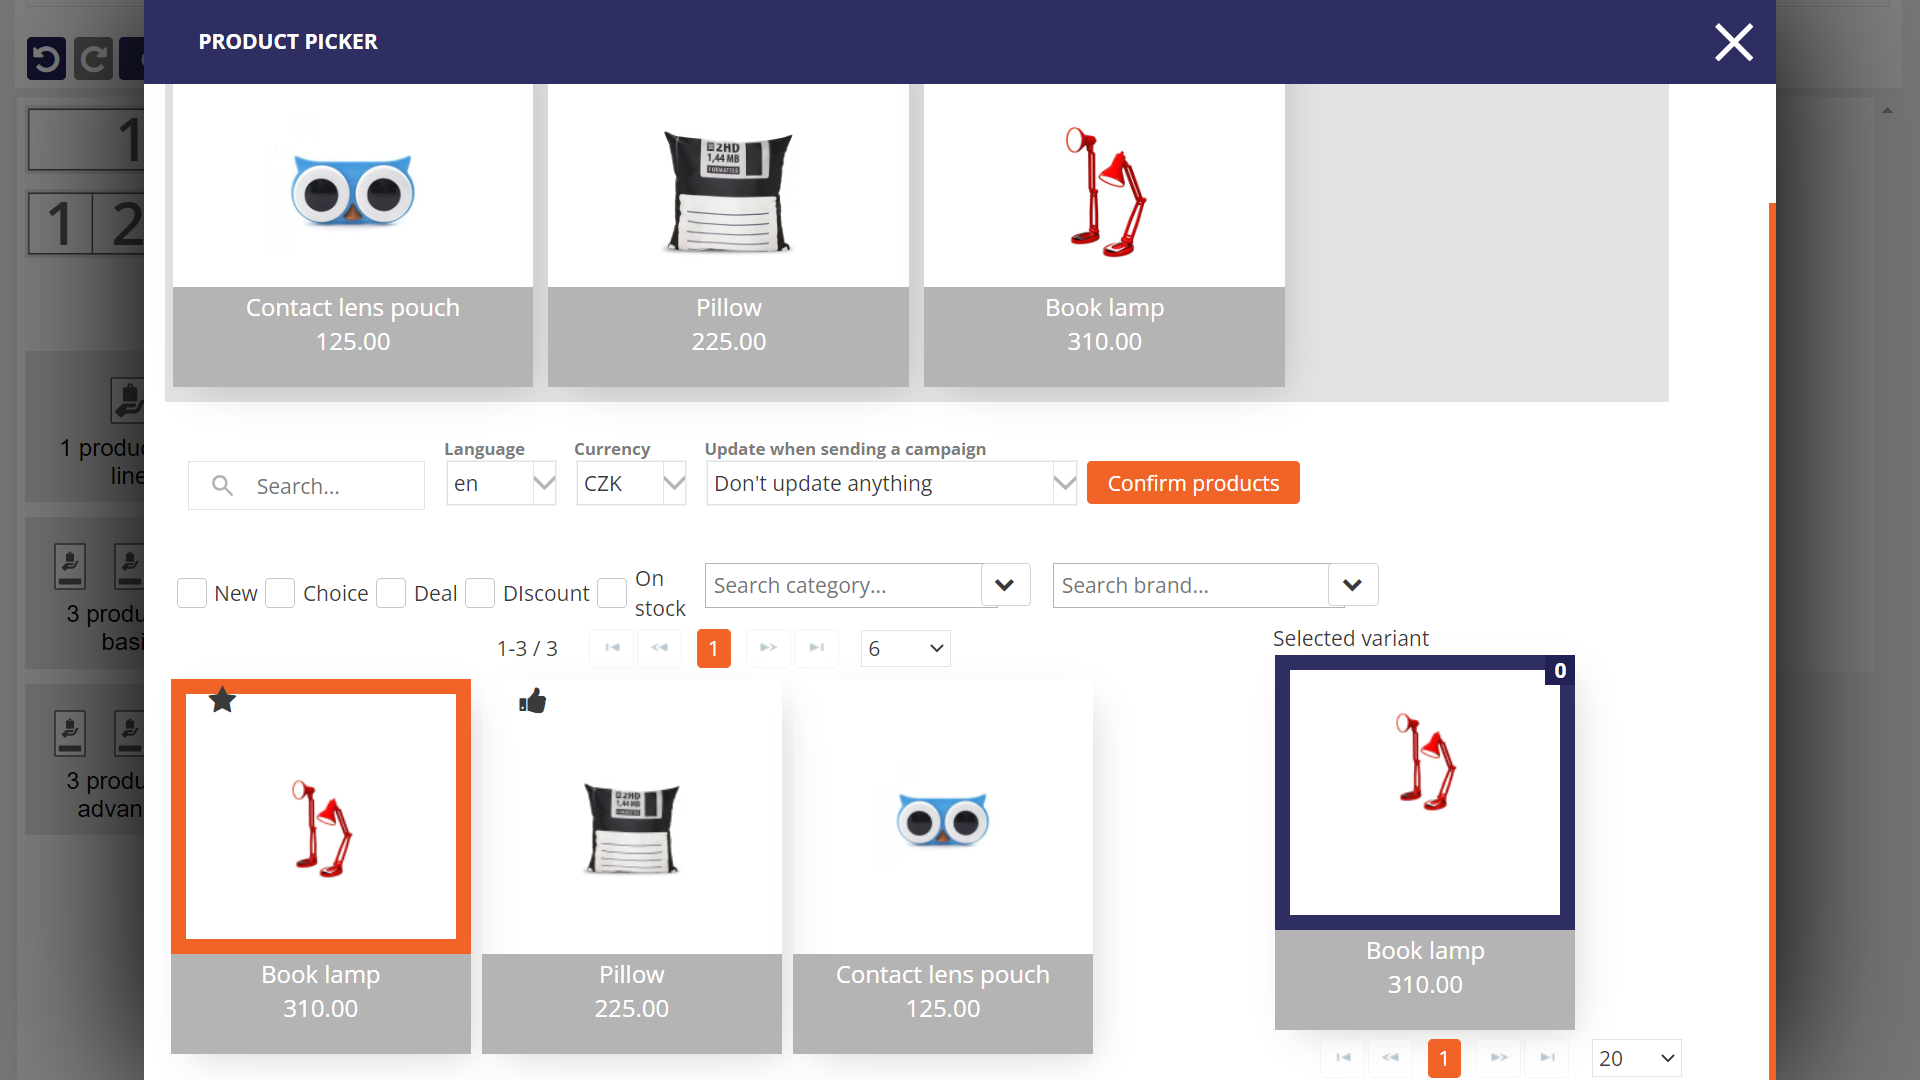Click Confirm products button
This screenshot has height=1080, width=1920.
1193,483
